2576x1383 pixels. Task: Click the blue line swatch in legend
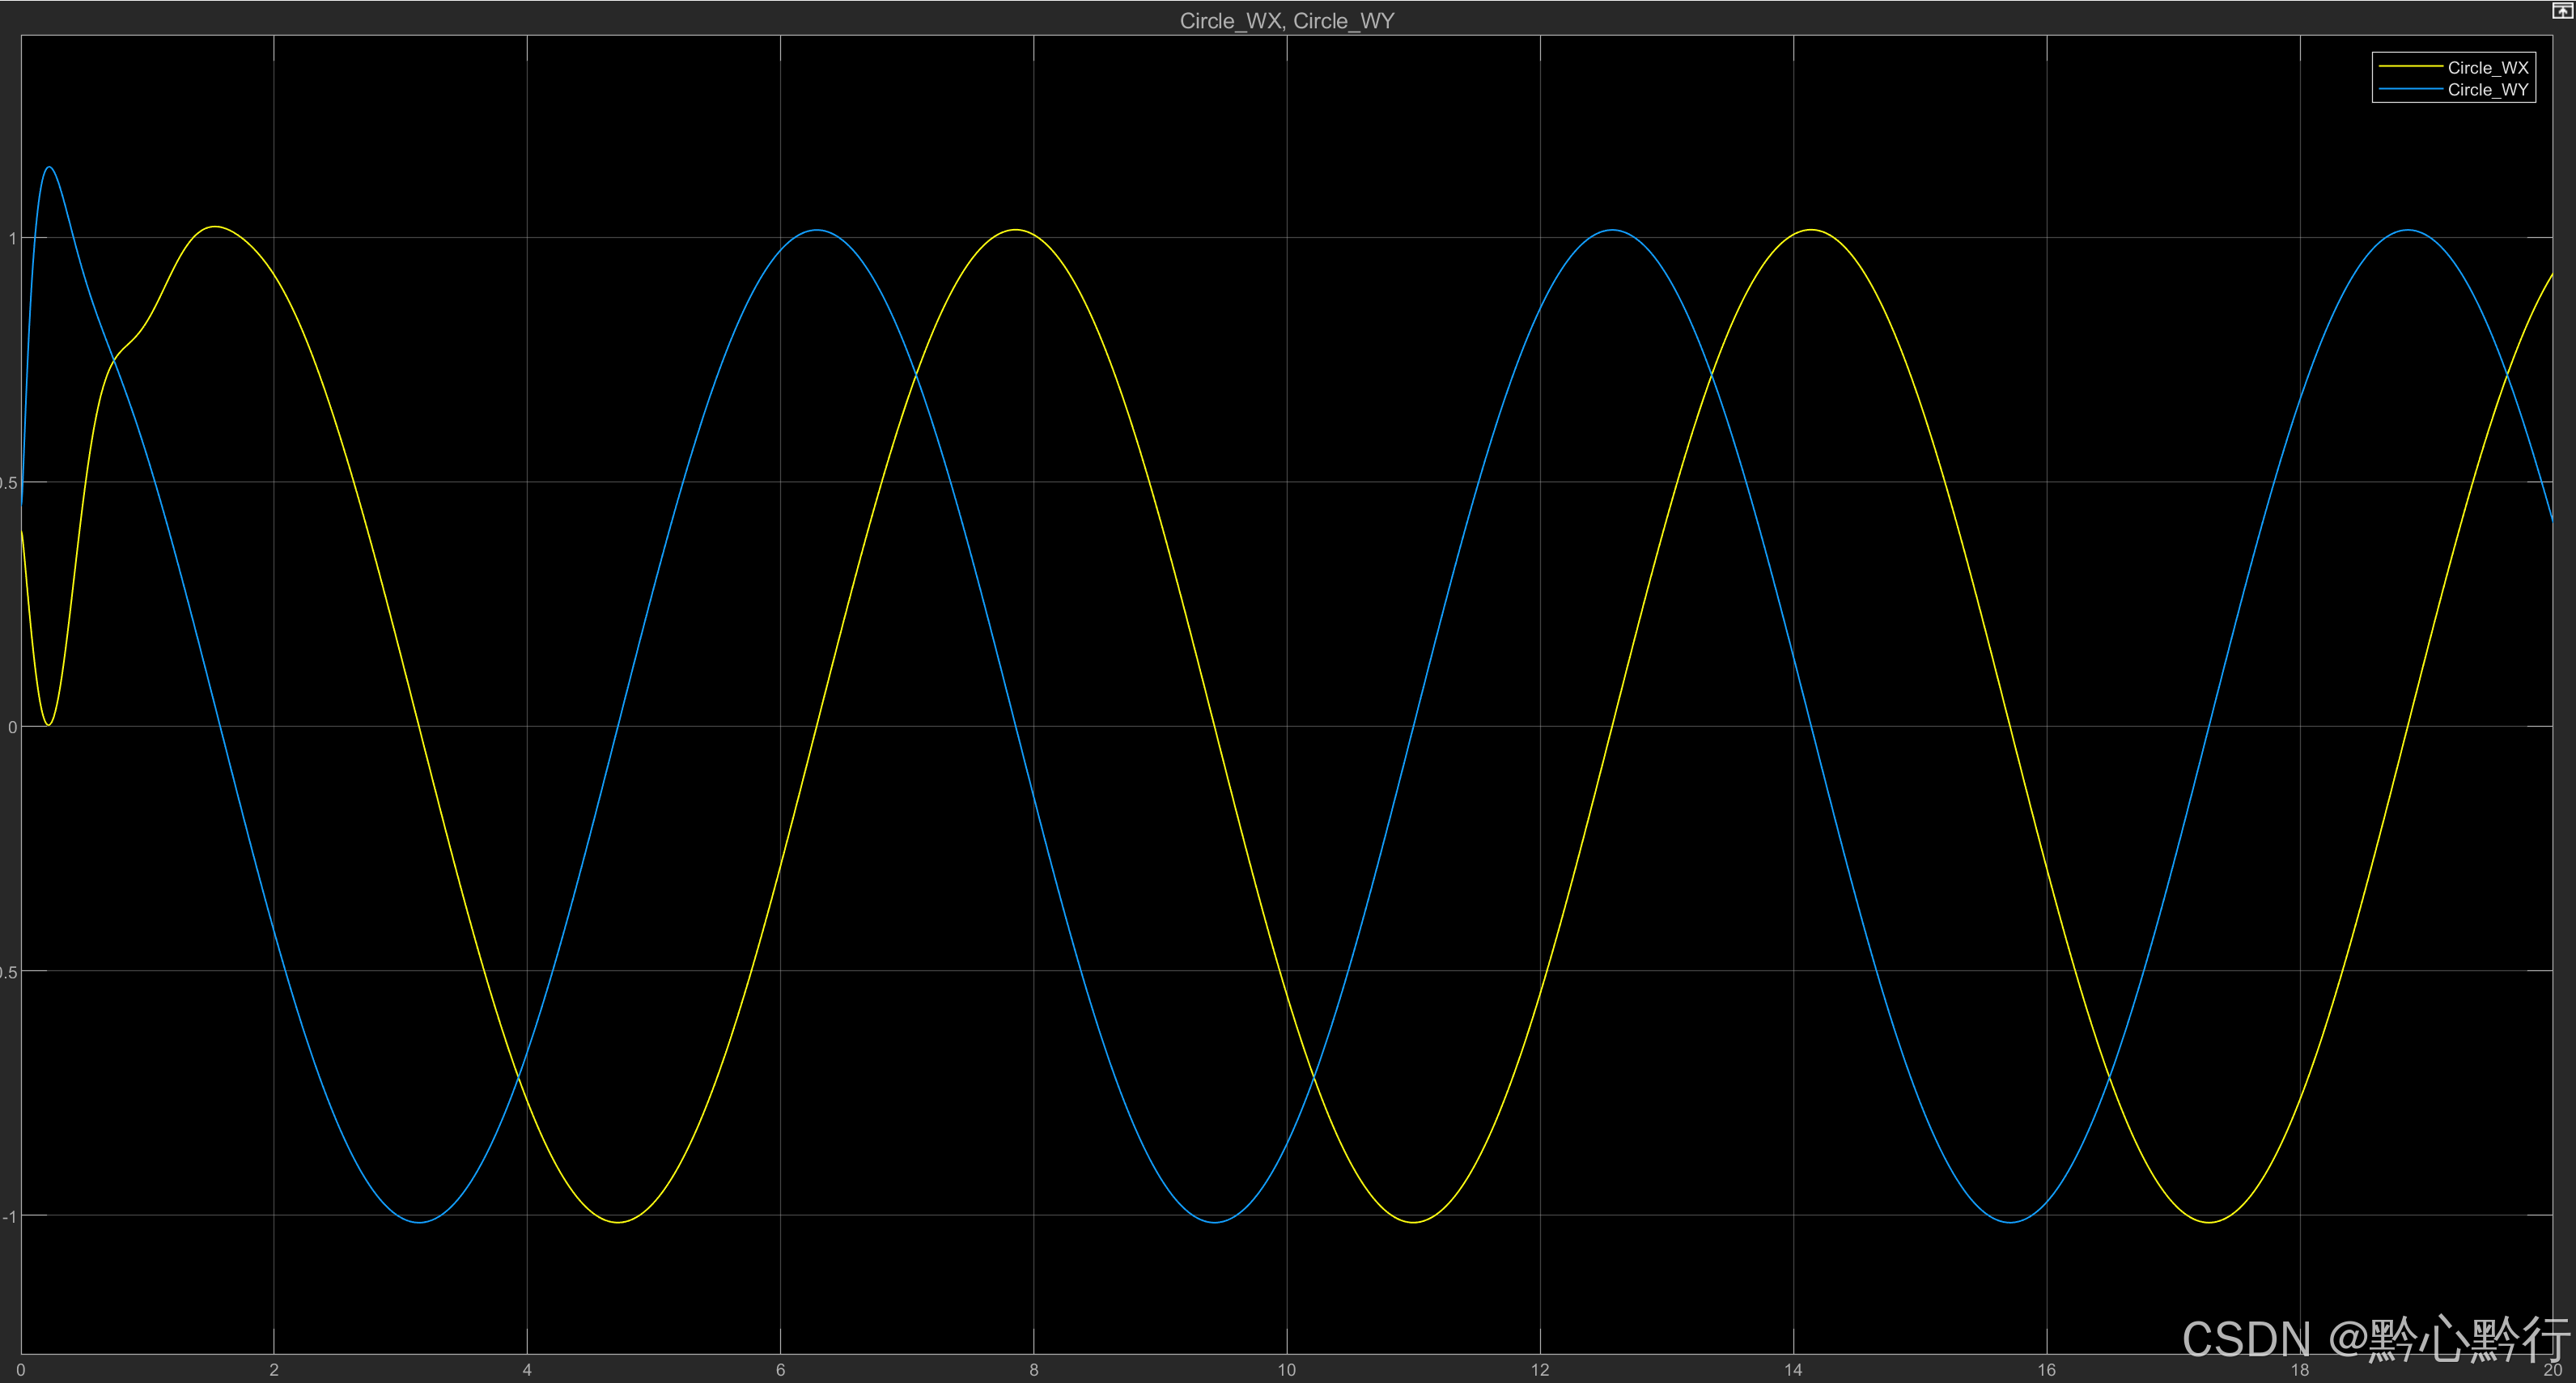click(2409, 90)
